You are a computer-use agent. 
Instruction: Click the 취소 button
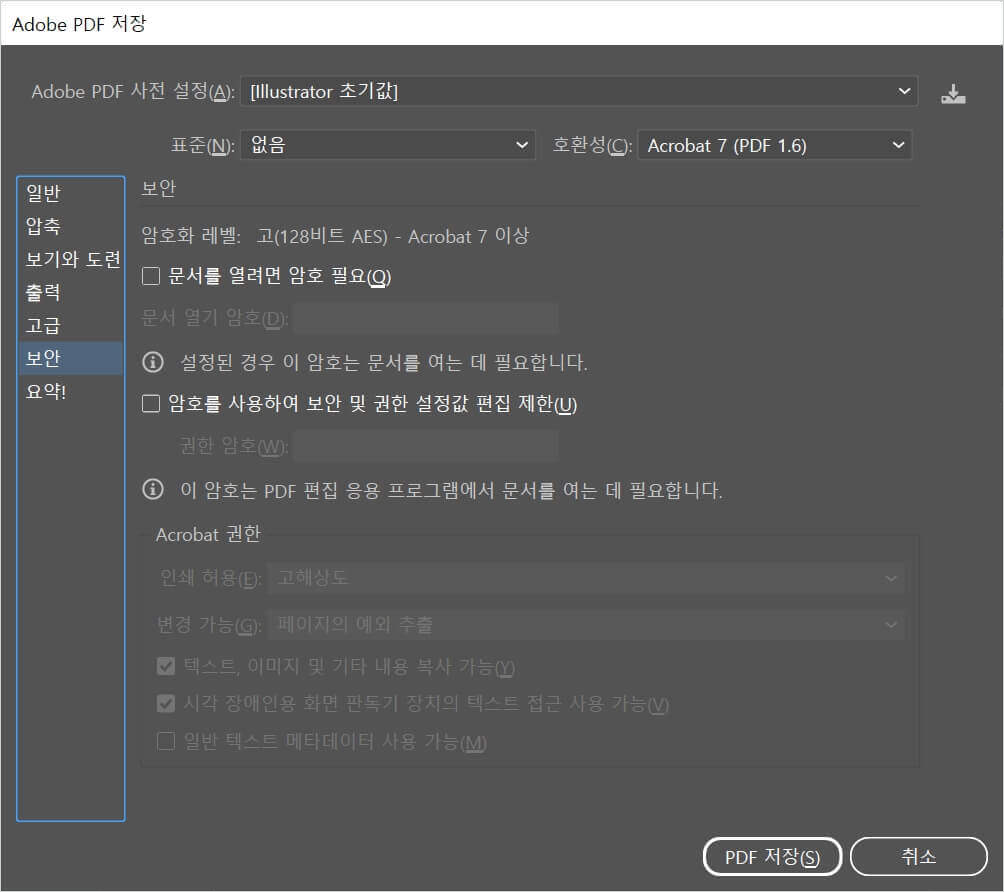tap(919, 857)
